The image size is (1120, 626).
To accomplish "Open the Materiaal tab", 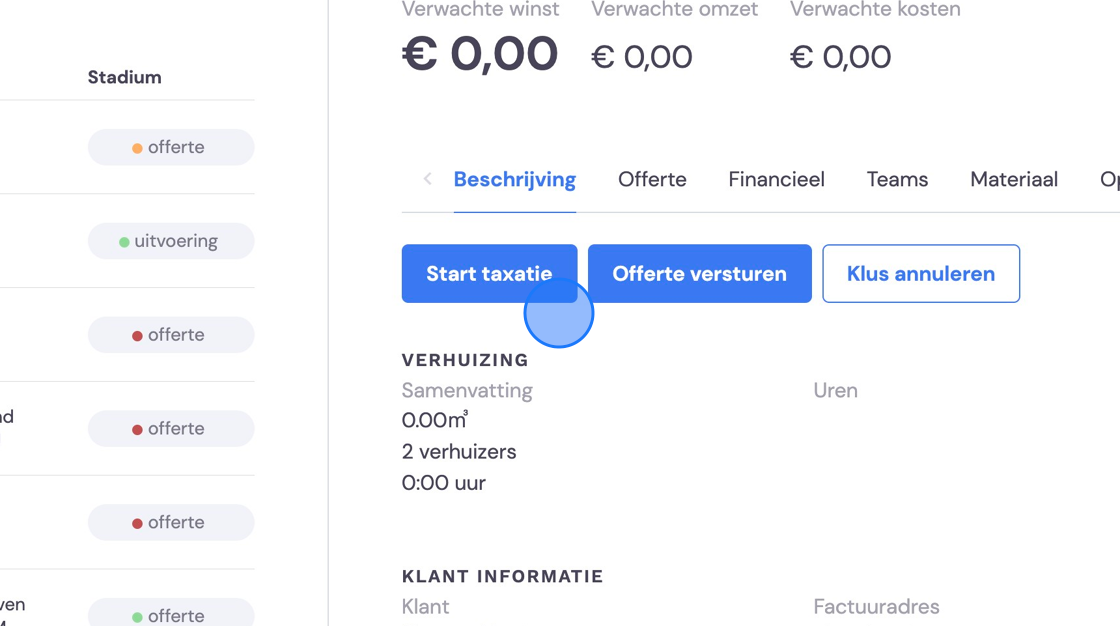I will pyautogui.click(x=1014, y=179).
